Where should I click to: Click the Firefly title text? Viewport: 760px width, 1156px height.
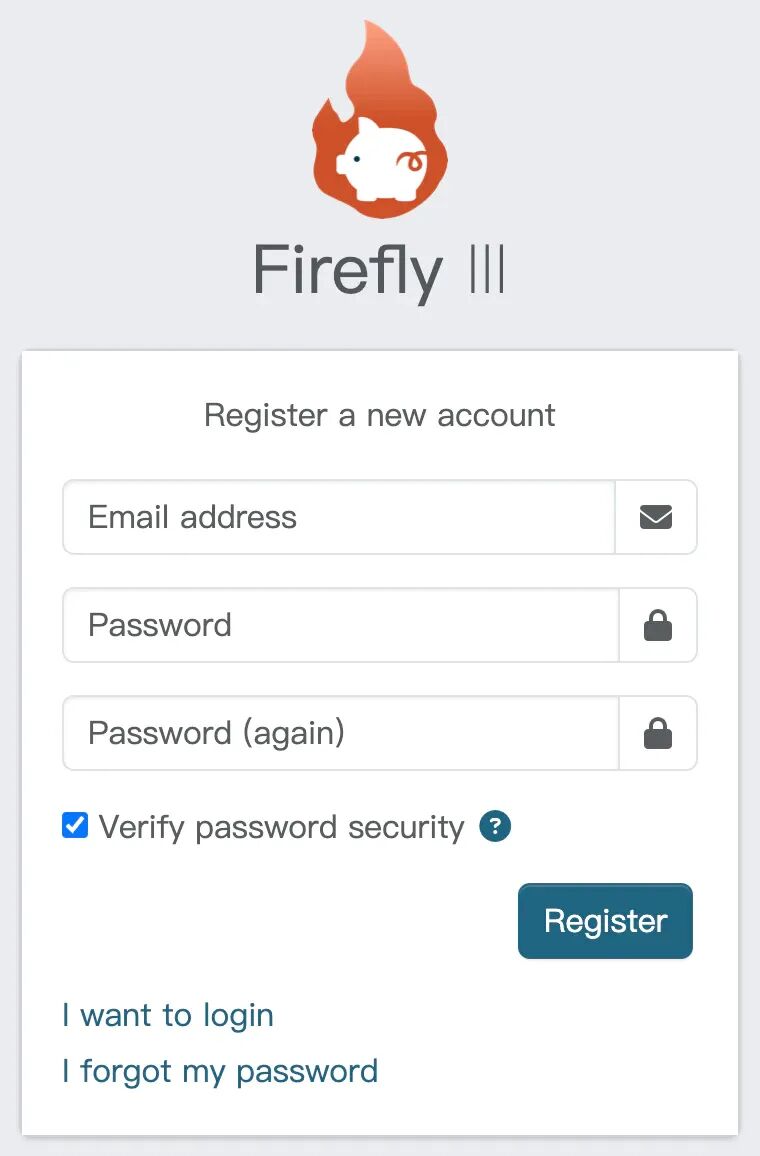point(348,271)
